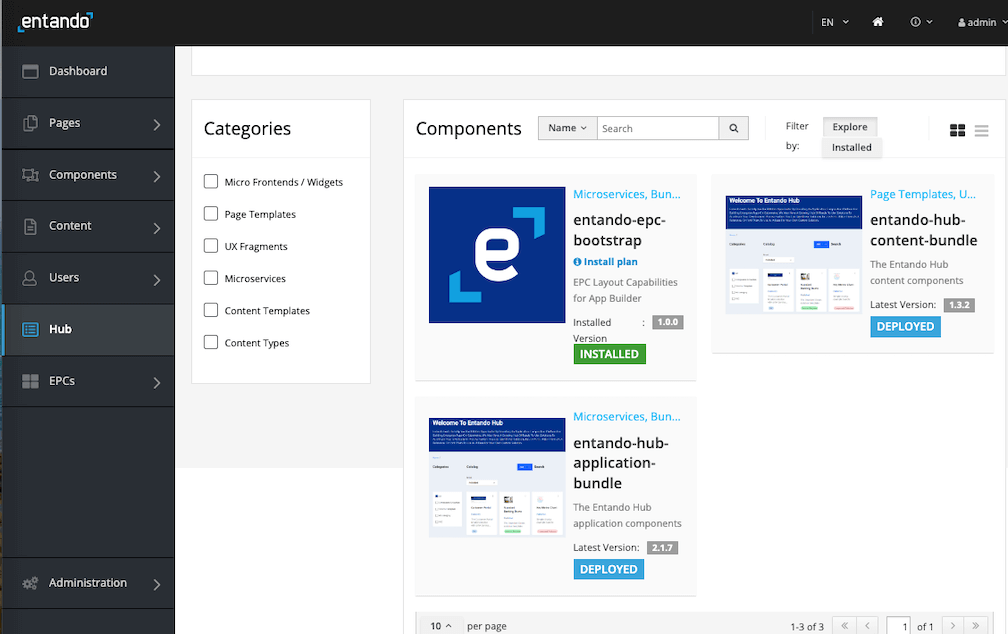Open the admin user menu
The width and height of the screenshot is (1008, 634).
pos(977,21)
